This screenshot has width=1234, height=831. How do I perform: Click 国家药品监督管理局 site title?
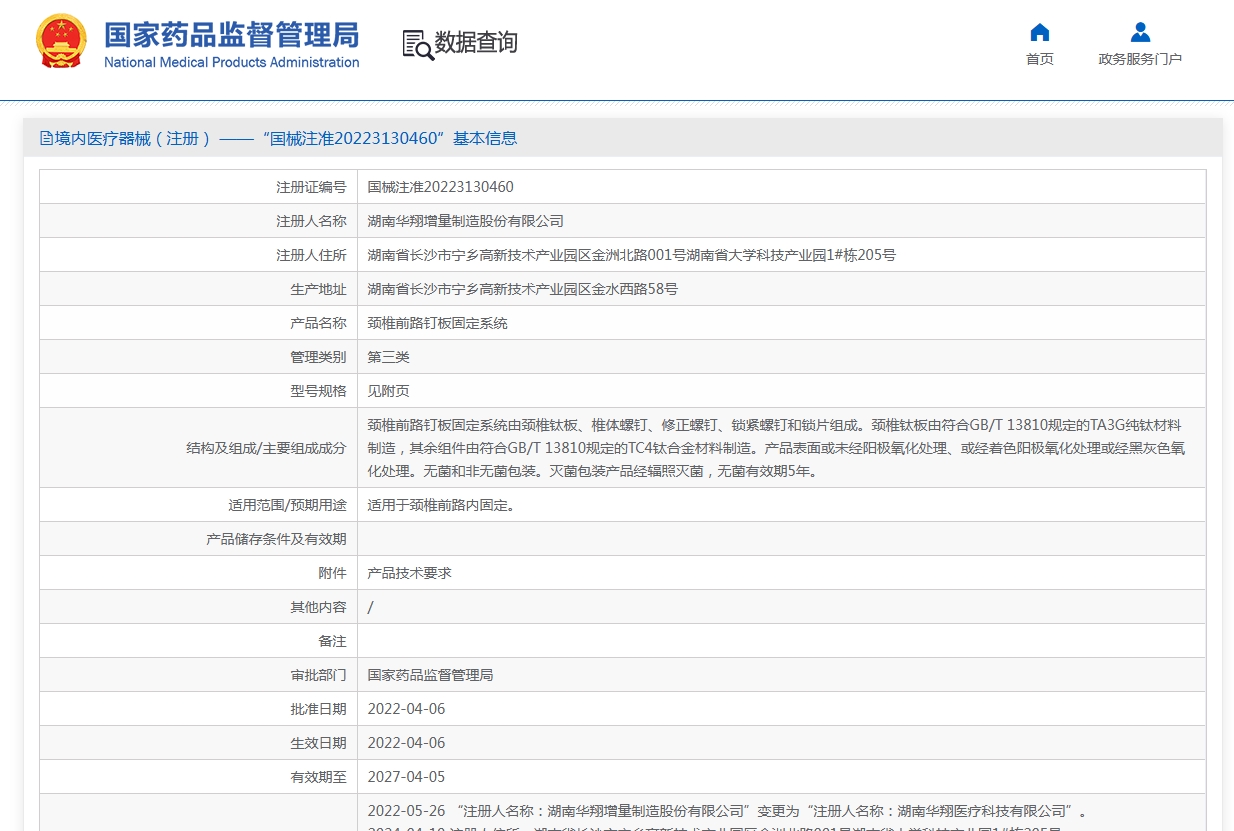[x=231, y=34]
